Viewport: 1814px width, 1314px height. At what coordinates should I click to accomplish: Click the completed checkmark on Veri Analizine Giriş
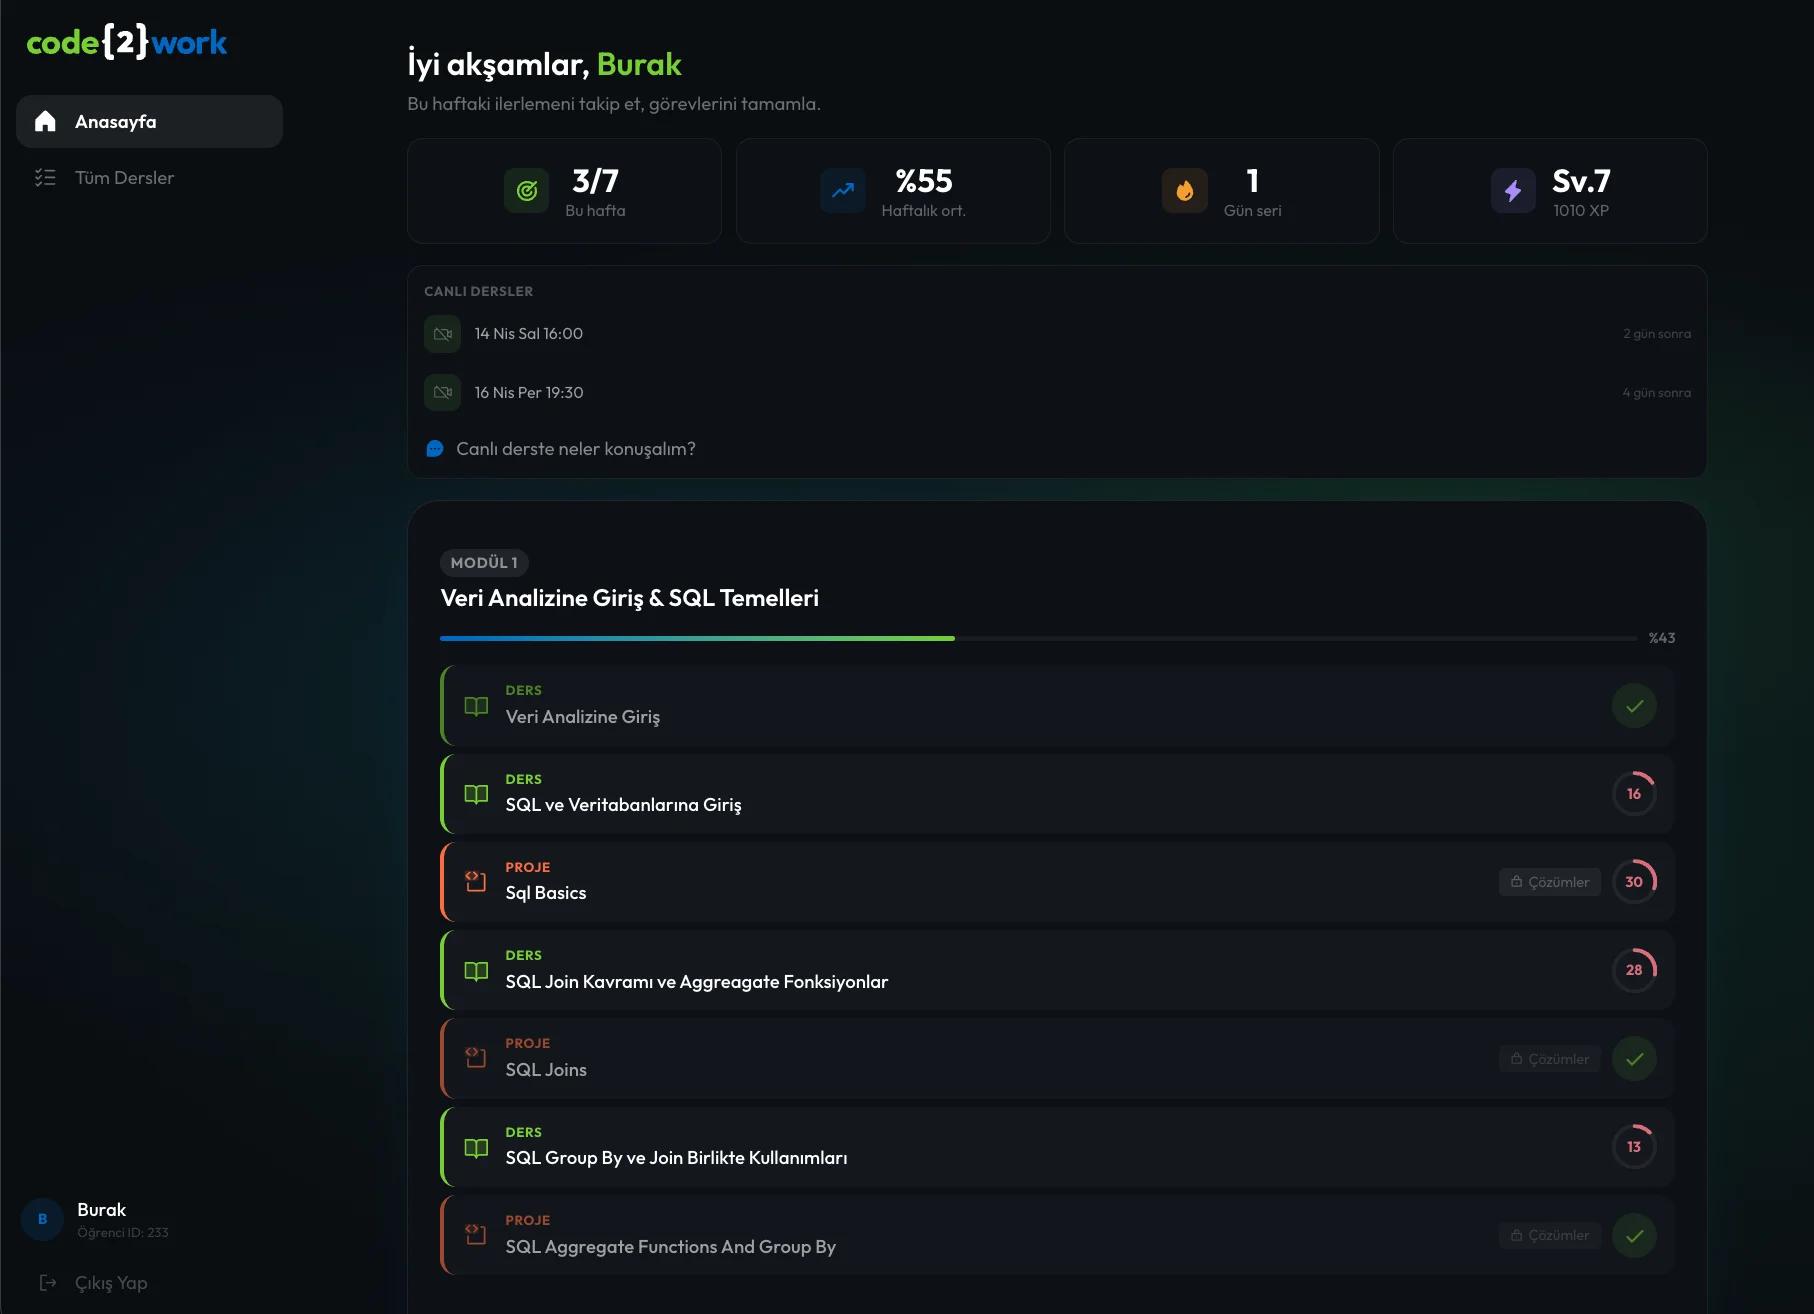[x=1634, y=706]
